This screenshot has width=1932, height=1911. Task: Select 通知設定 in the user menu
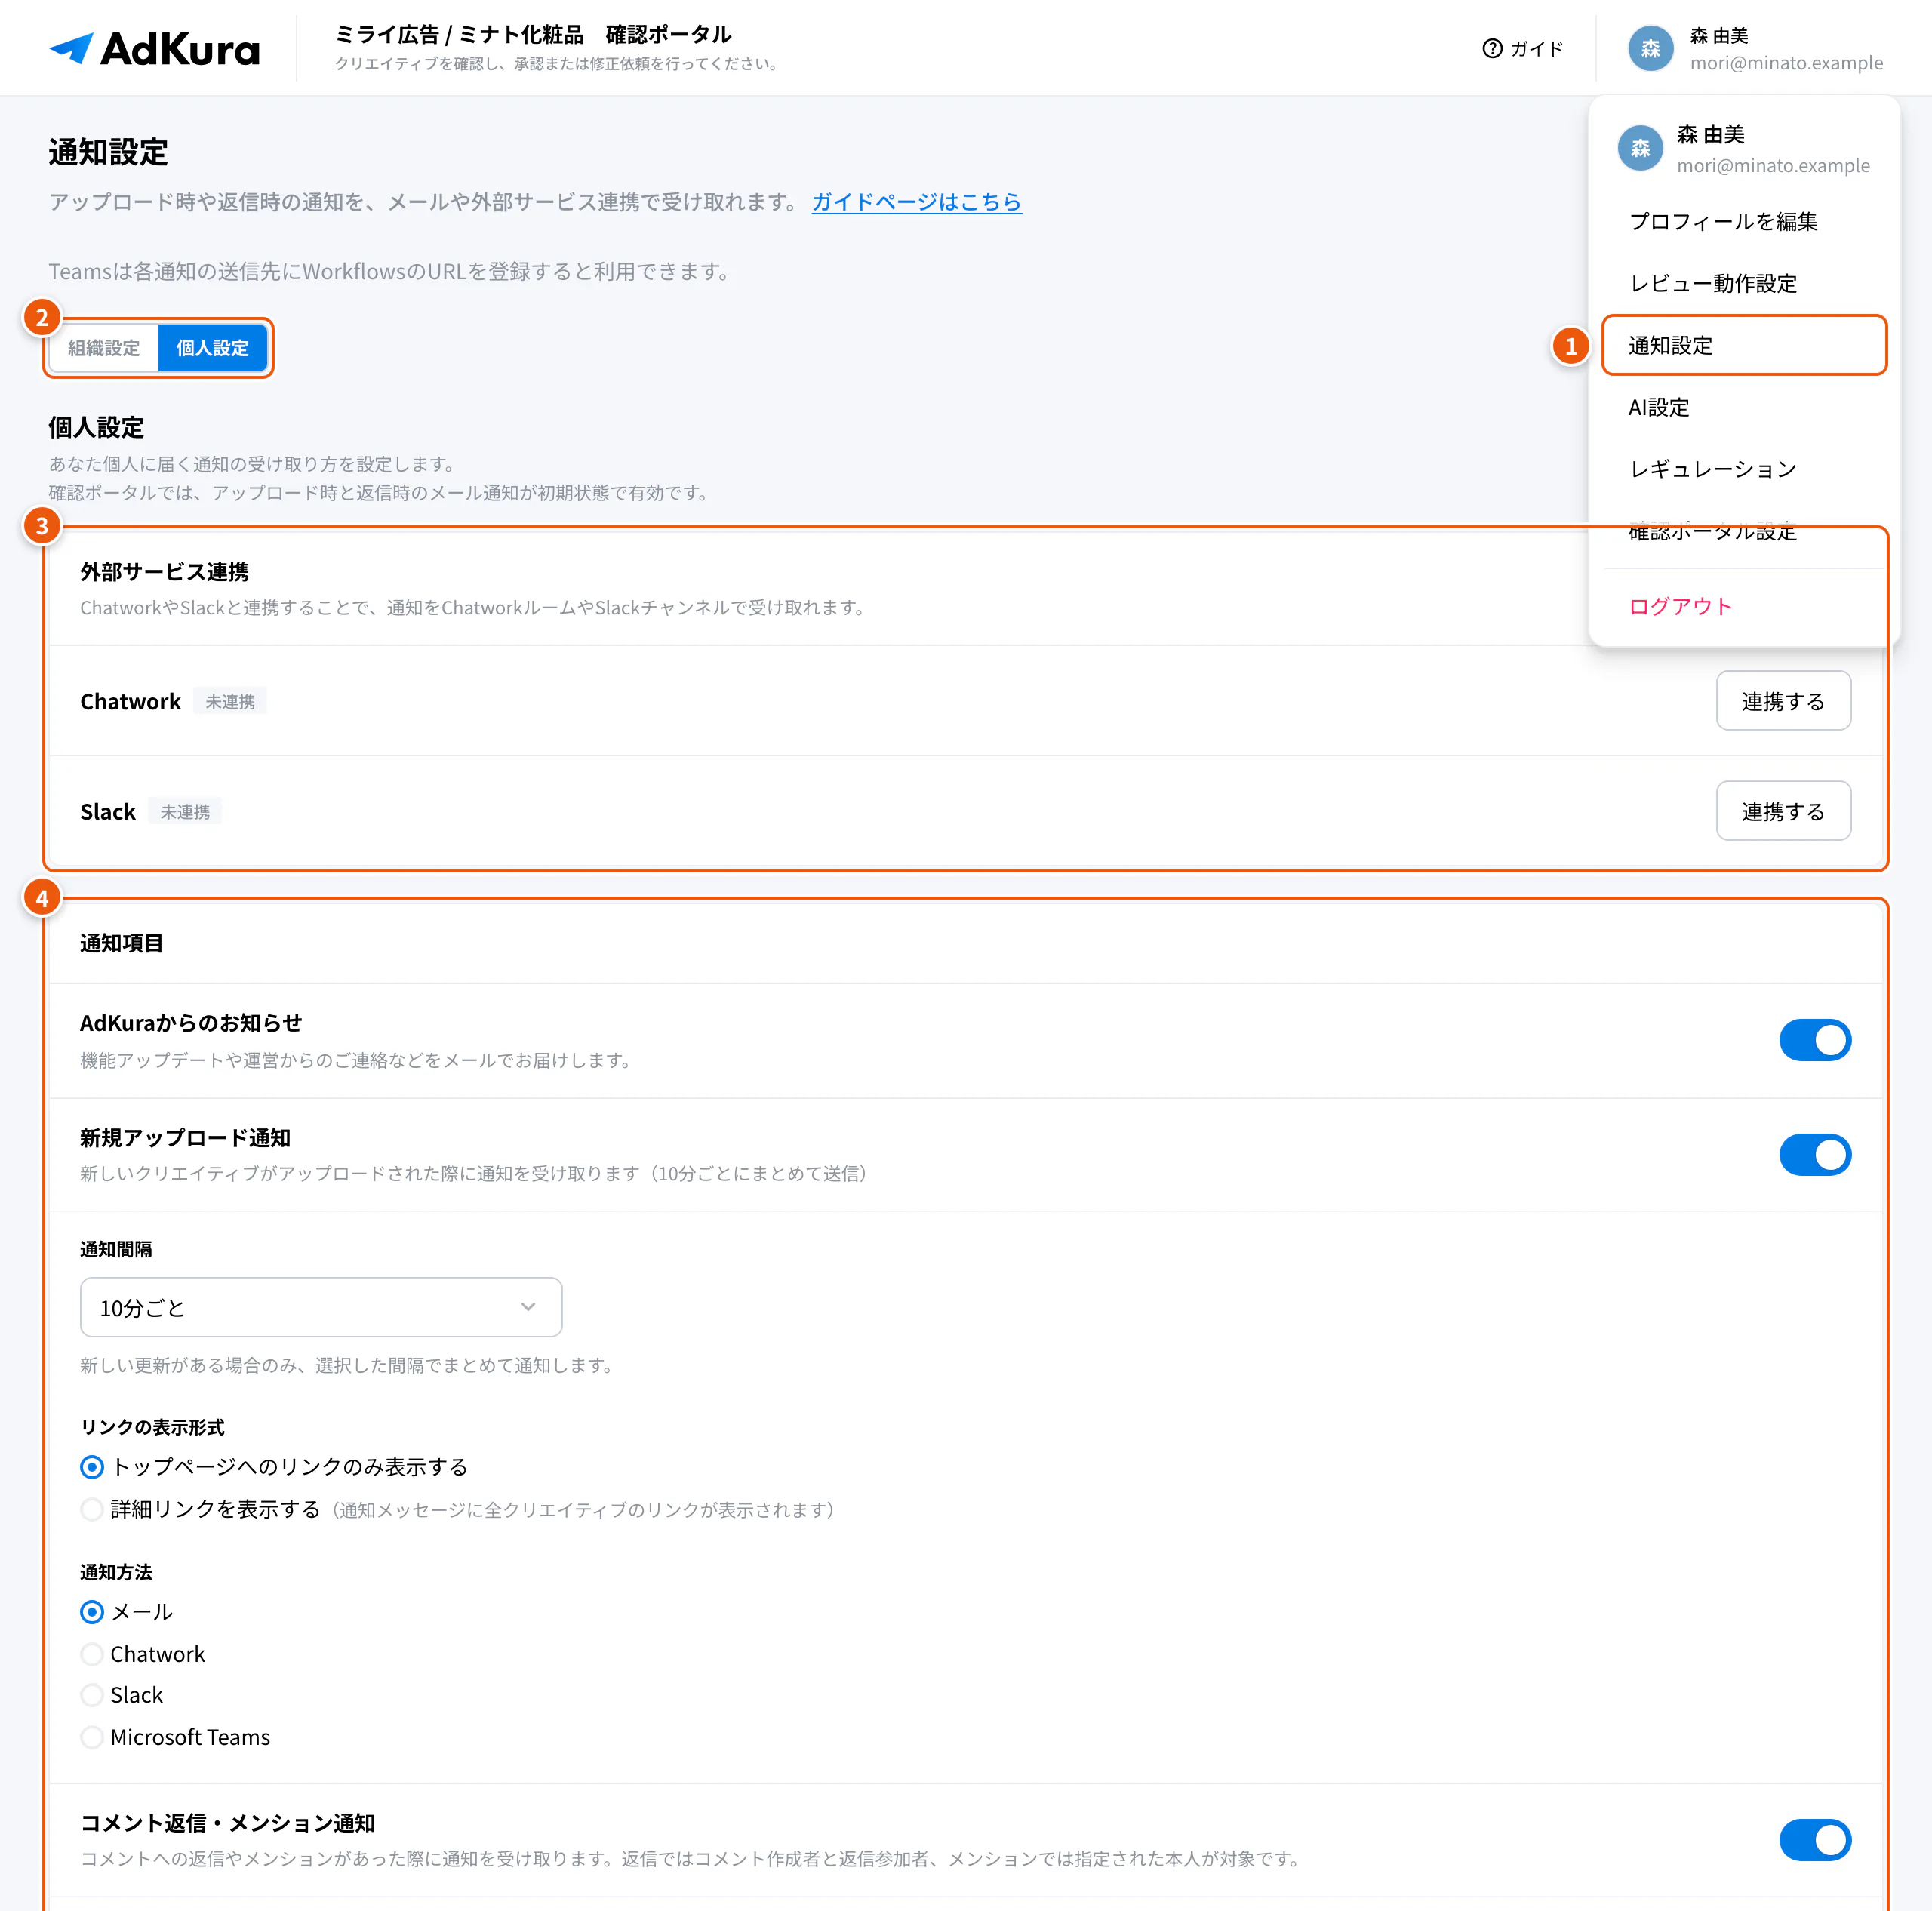point(1744,345)
